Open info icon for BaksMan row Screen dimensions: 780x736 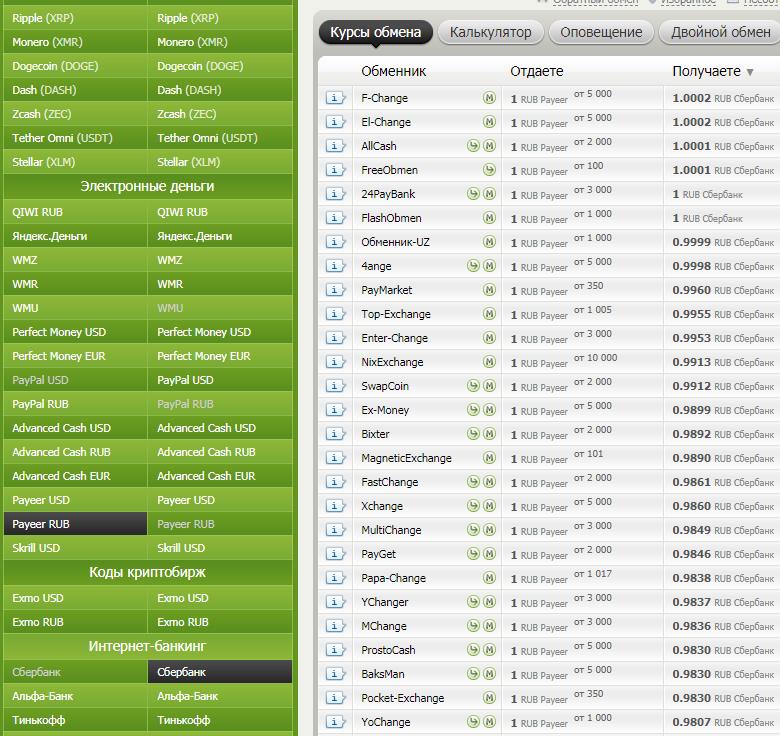[335, 674]
